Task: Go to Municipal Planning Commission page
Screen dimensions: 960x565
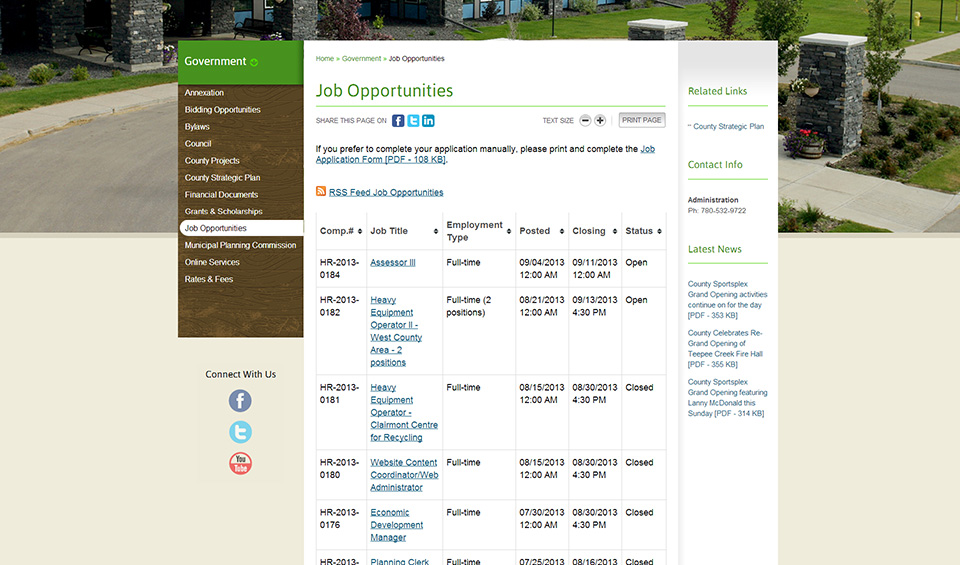Action: (x=240, y=245)
